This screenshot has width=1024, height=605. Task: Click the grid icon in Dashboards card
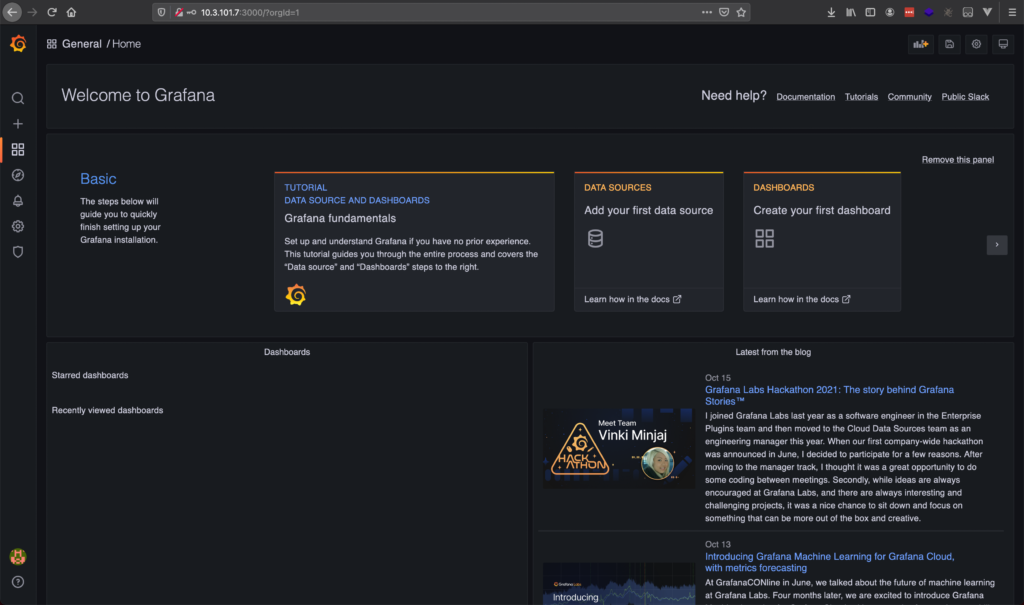764,238
